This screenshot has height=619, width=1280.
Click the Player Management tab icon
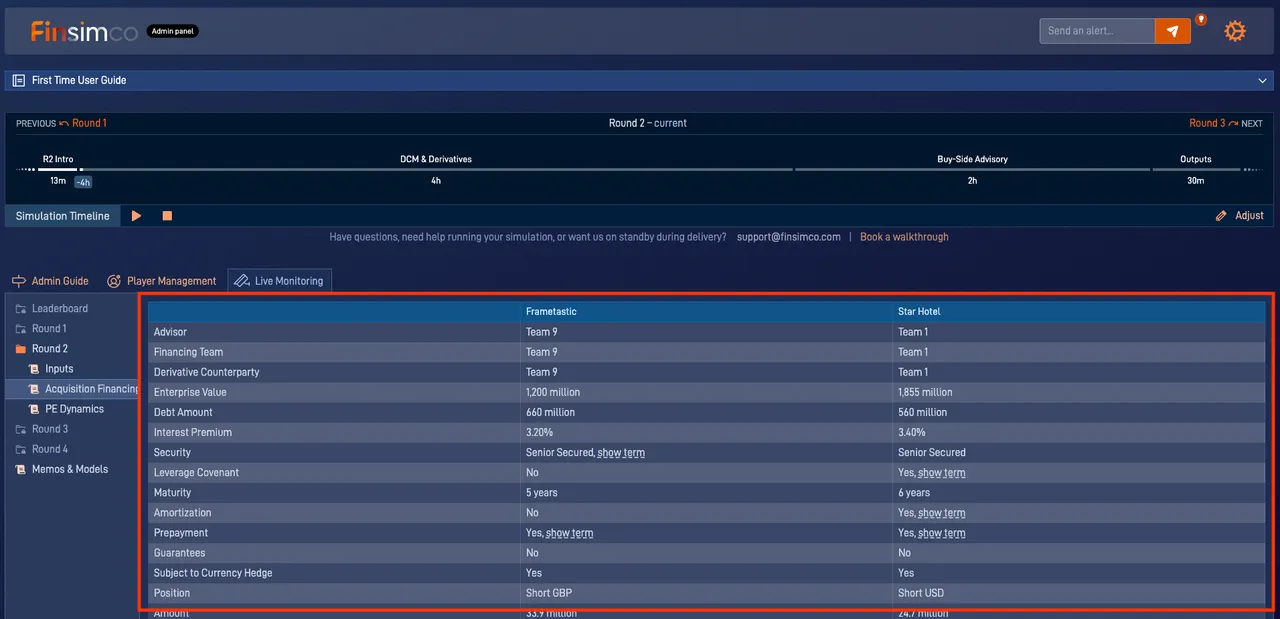(x=114, y=281)
